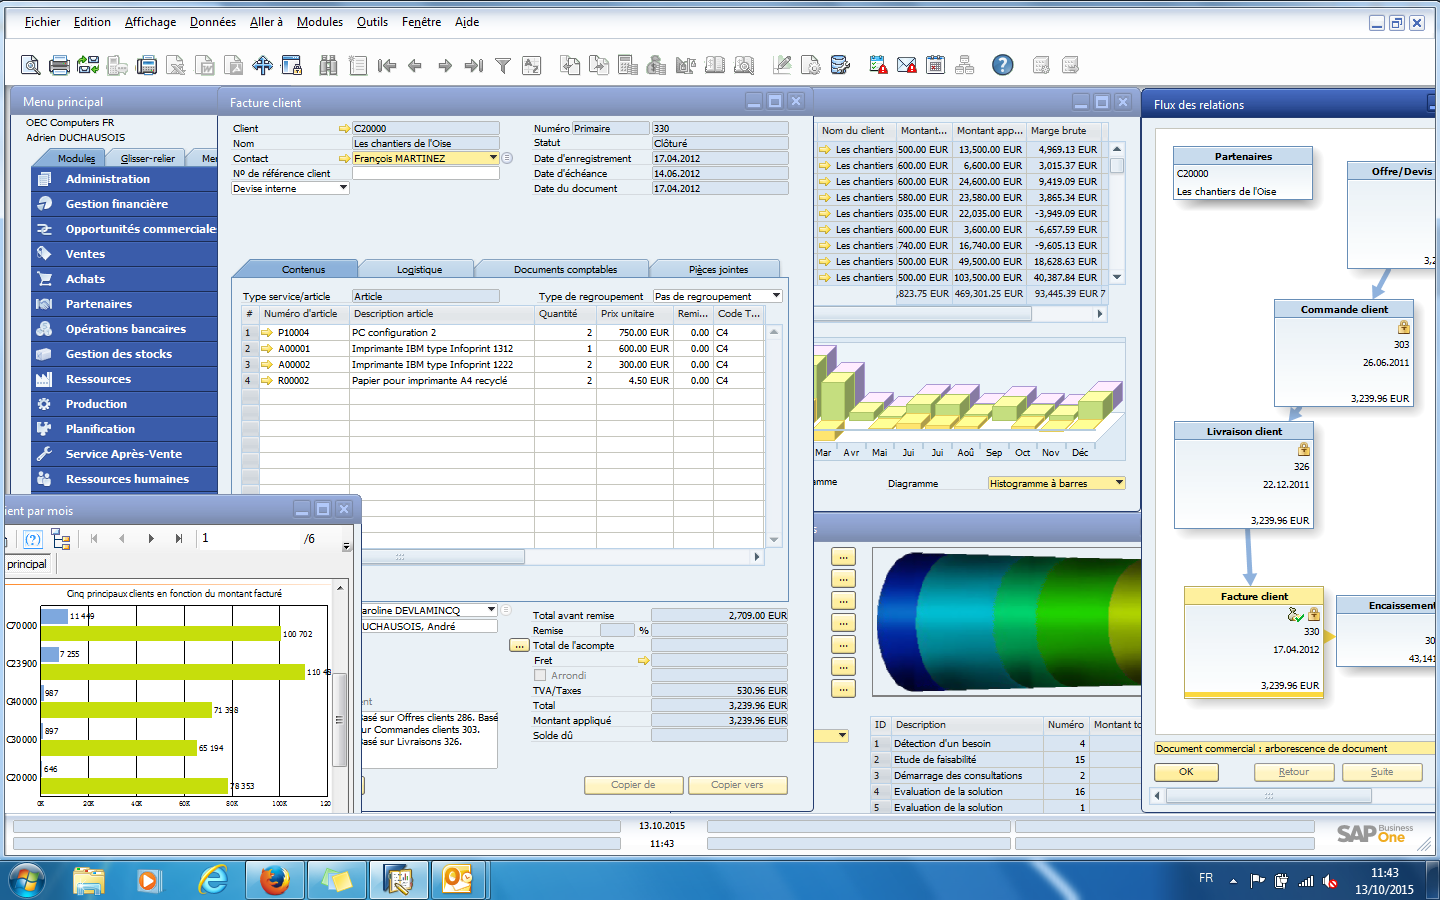The height and width of the screenshot is (900, 1440).
Task: Toggle the Arrondi checkbox
Action: (540, 676)
